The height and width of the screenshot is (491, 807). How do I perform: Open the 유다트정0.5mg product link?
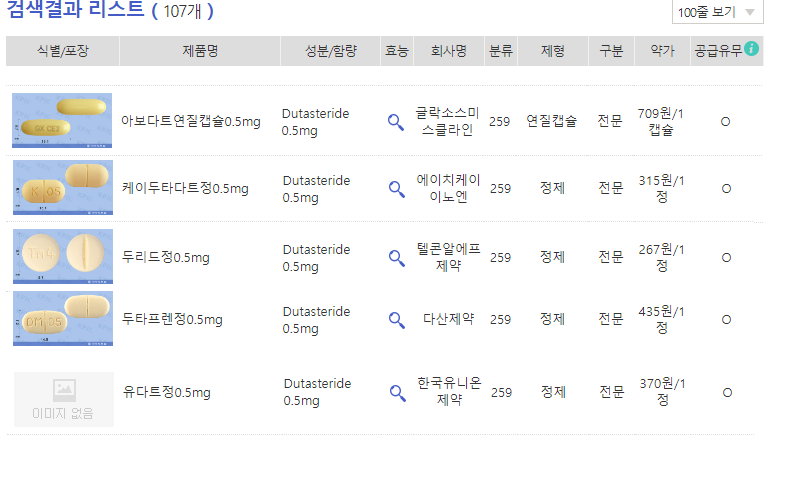167,393
